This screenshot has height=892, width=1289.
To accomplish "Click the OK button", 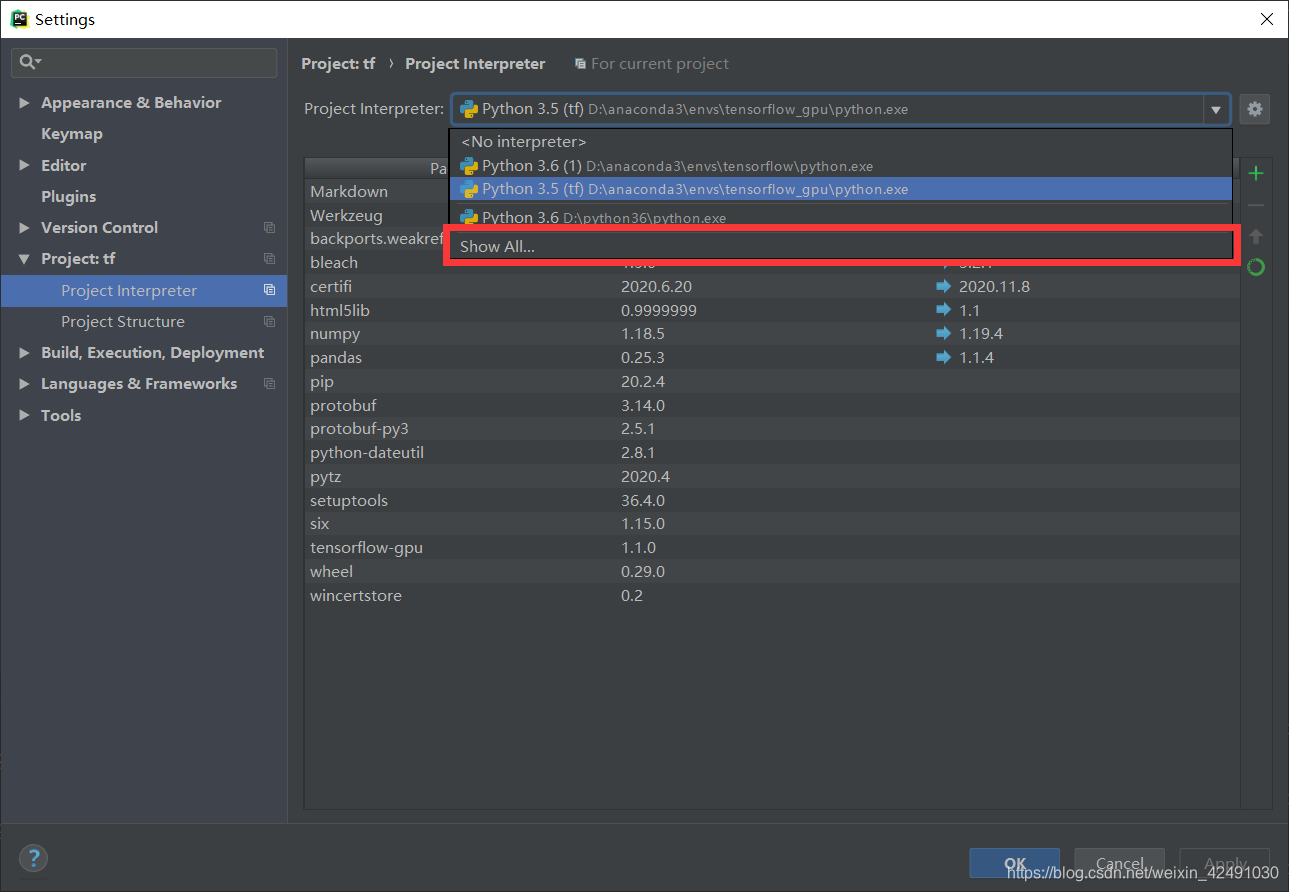I will click(1014, 864).
